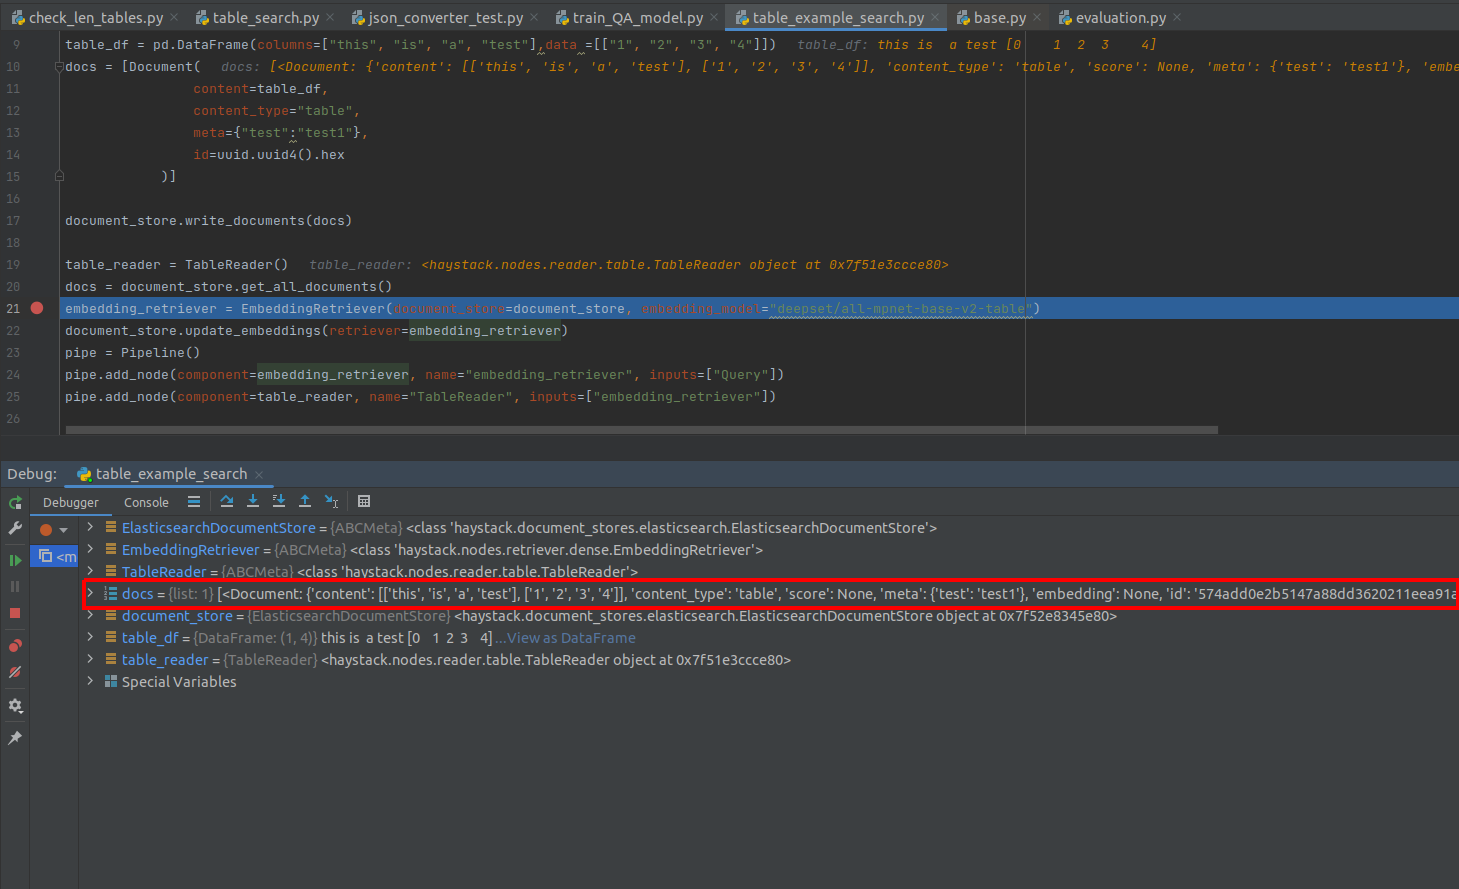Expand the table_df DataFrame variable
1459x889 pixels.
point(90,637)
